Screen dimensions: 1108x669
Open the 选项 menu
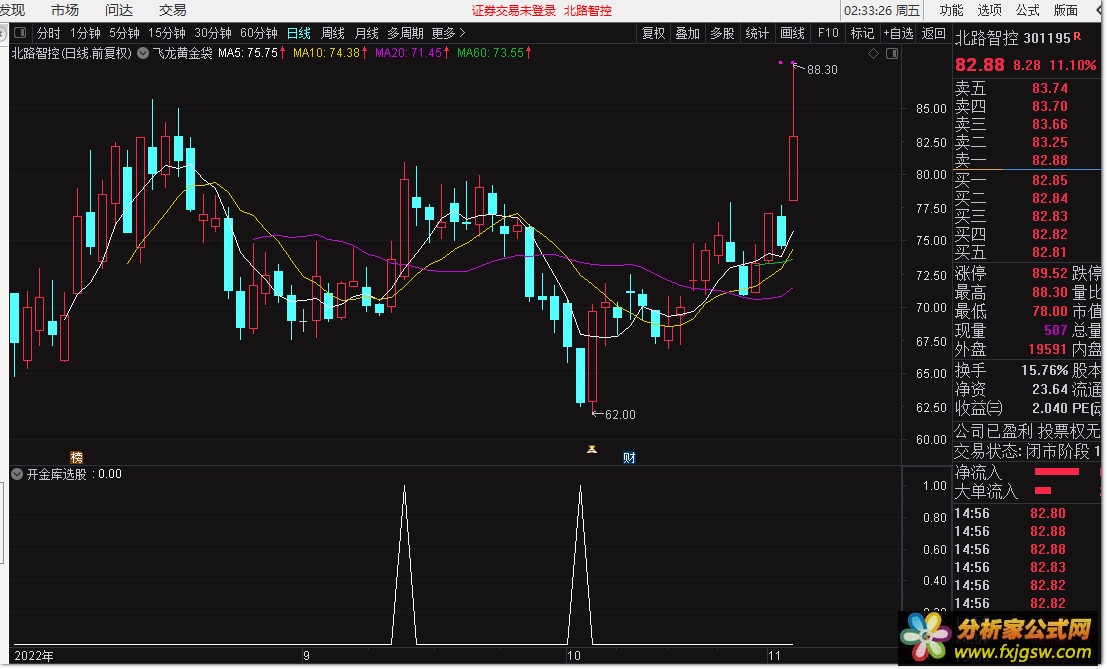(x=989, y=10)
